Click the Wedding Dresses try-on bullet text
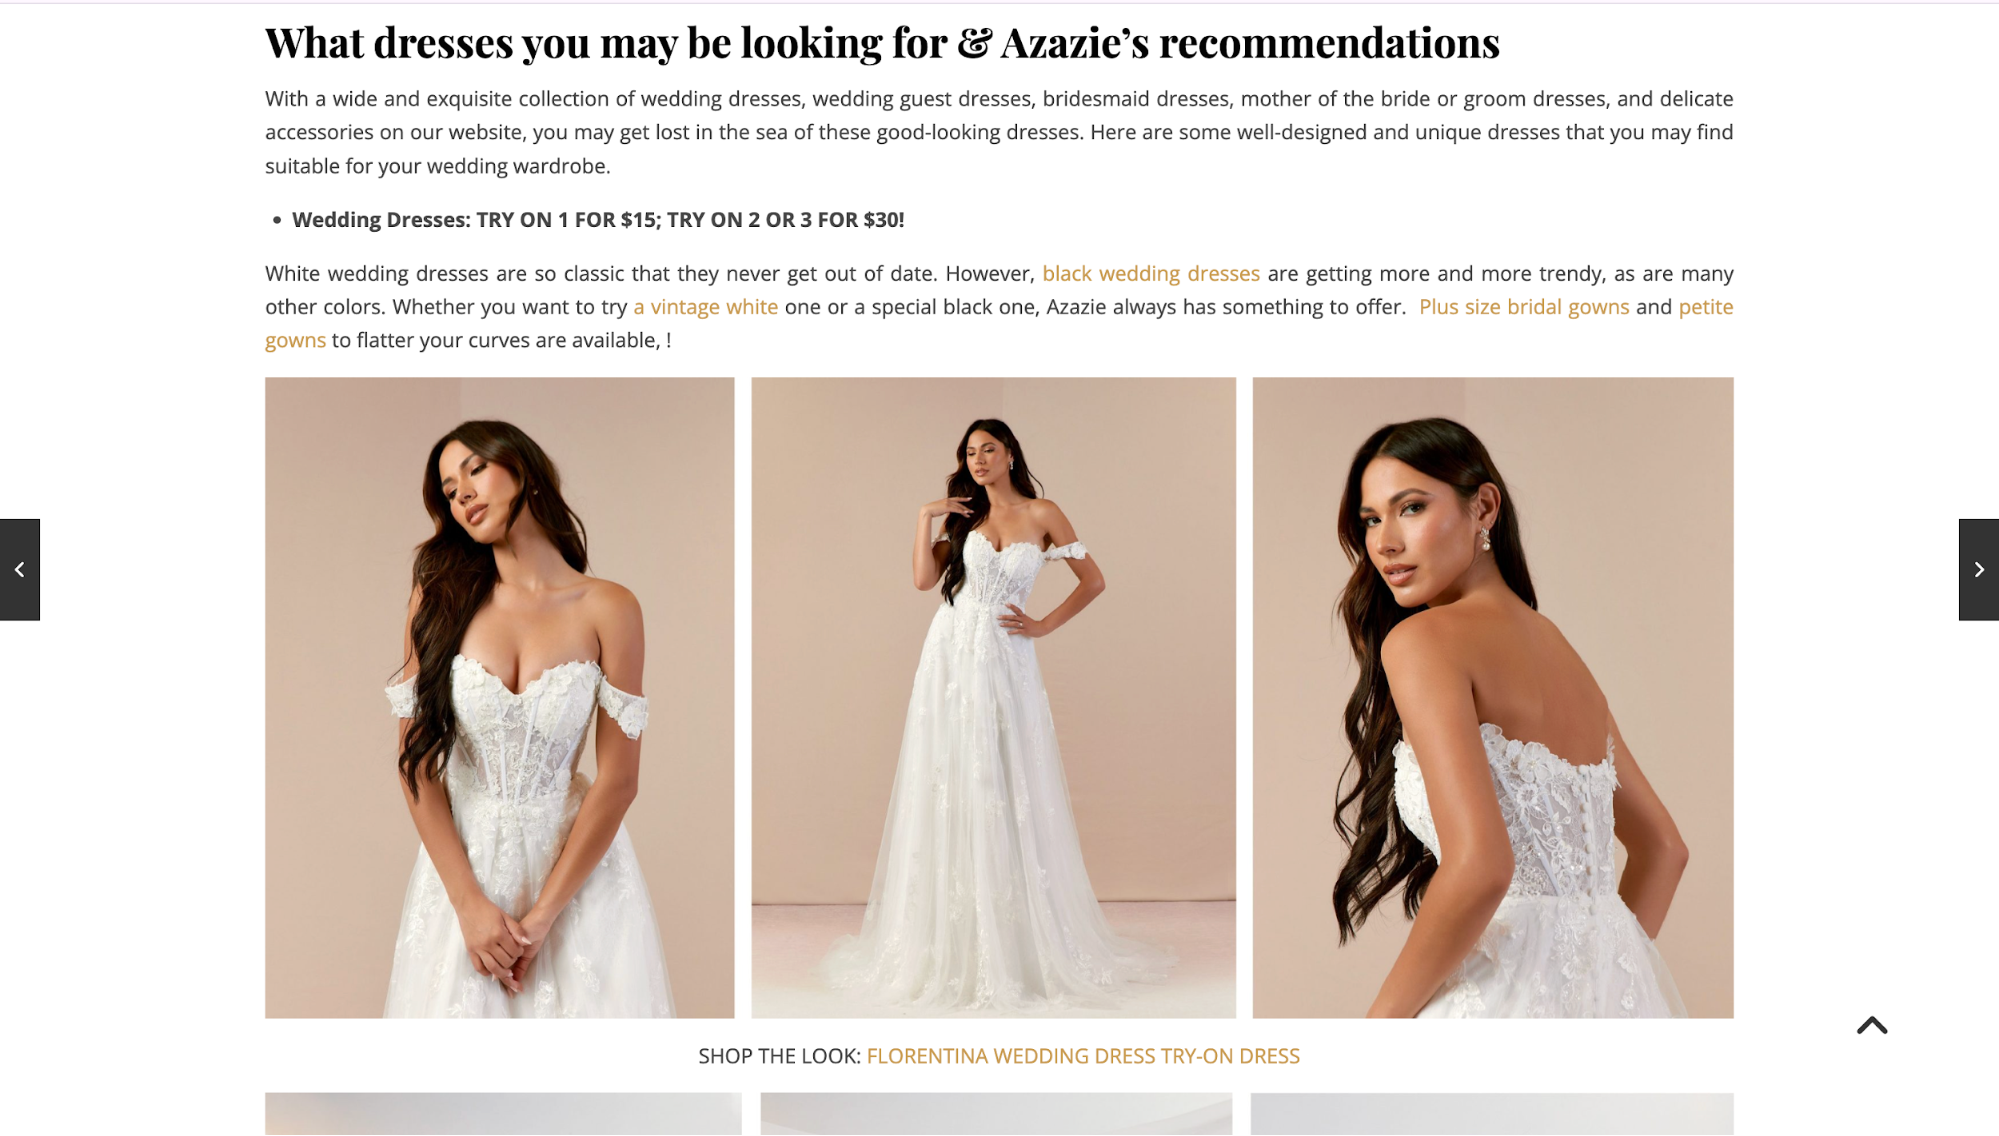This screenshot has height=1136, width=1999. click(598, 220)
